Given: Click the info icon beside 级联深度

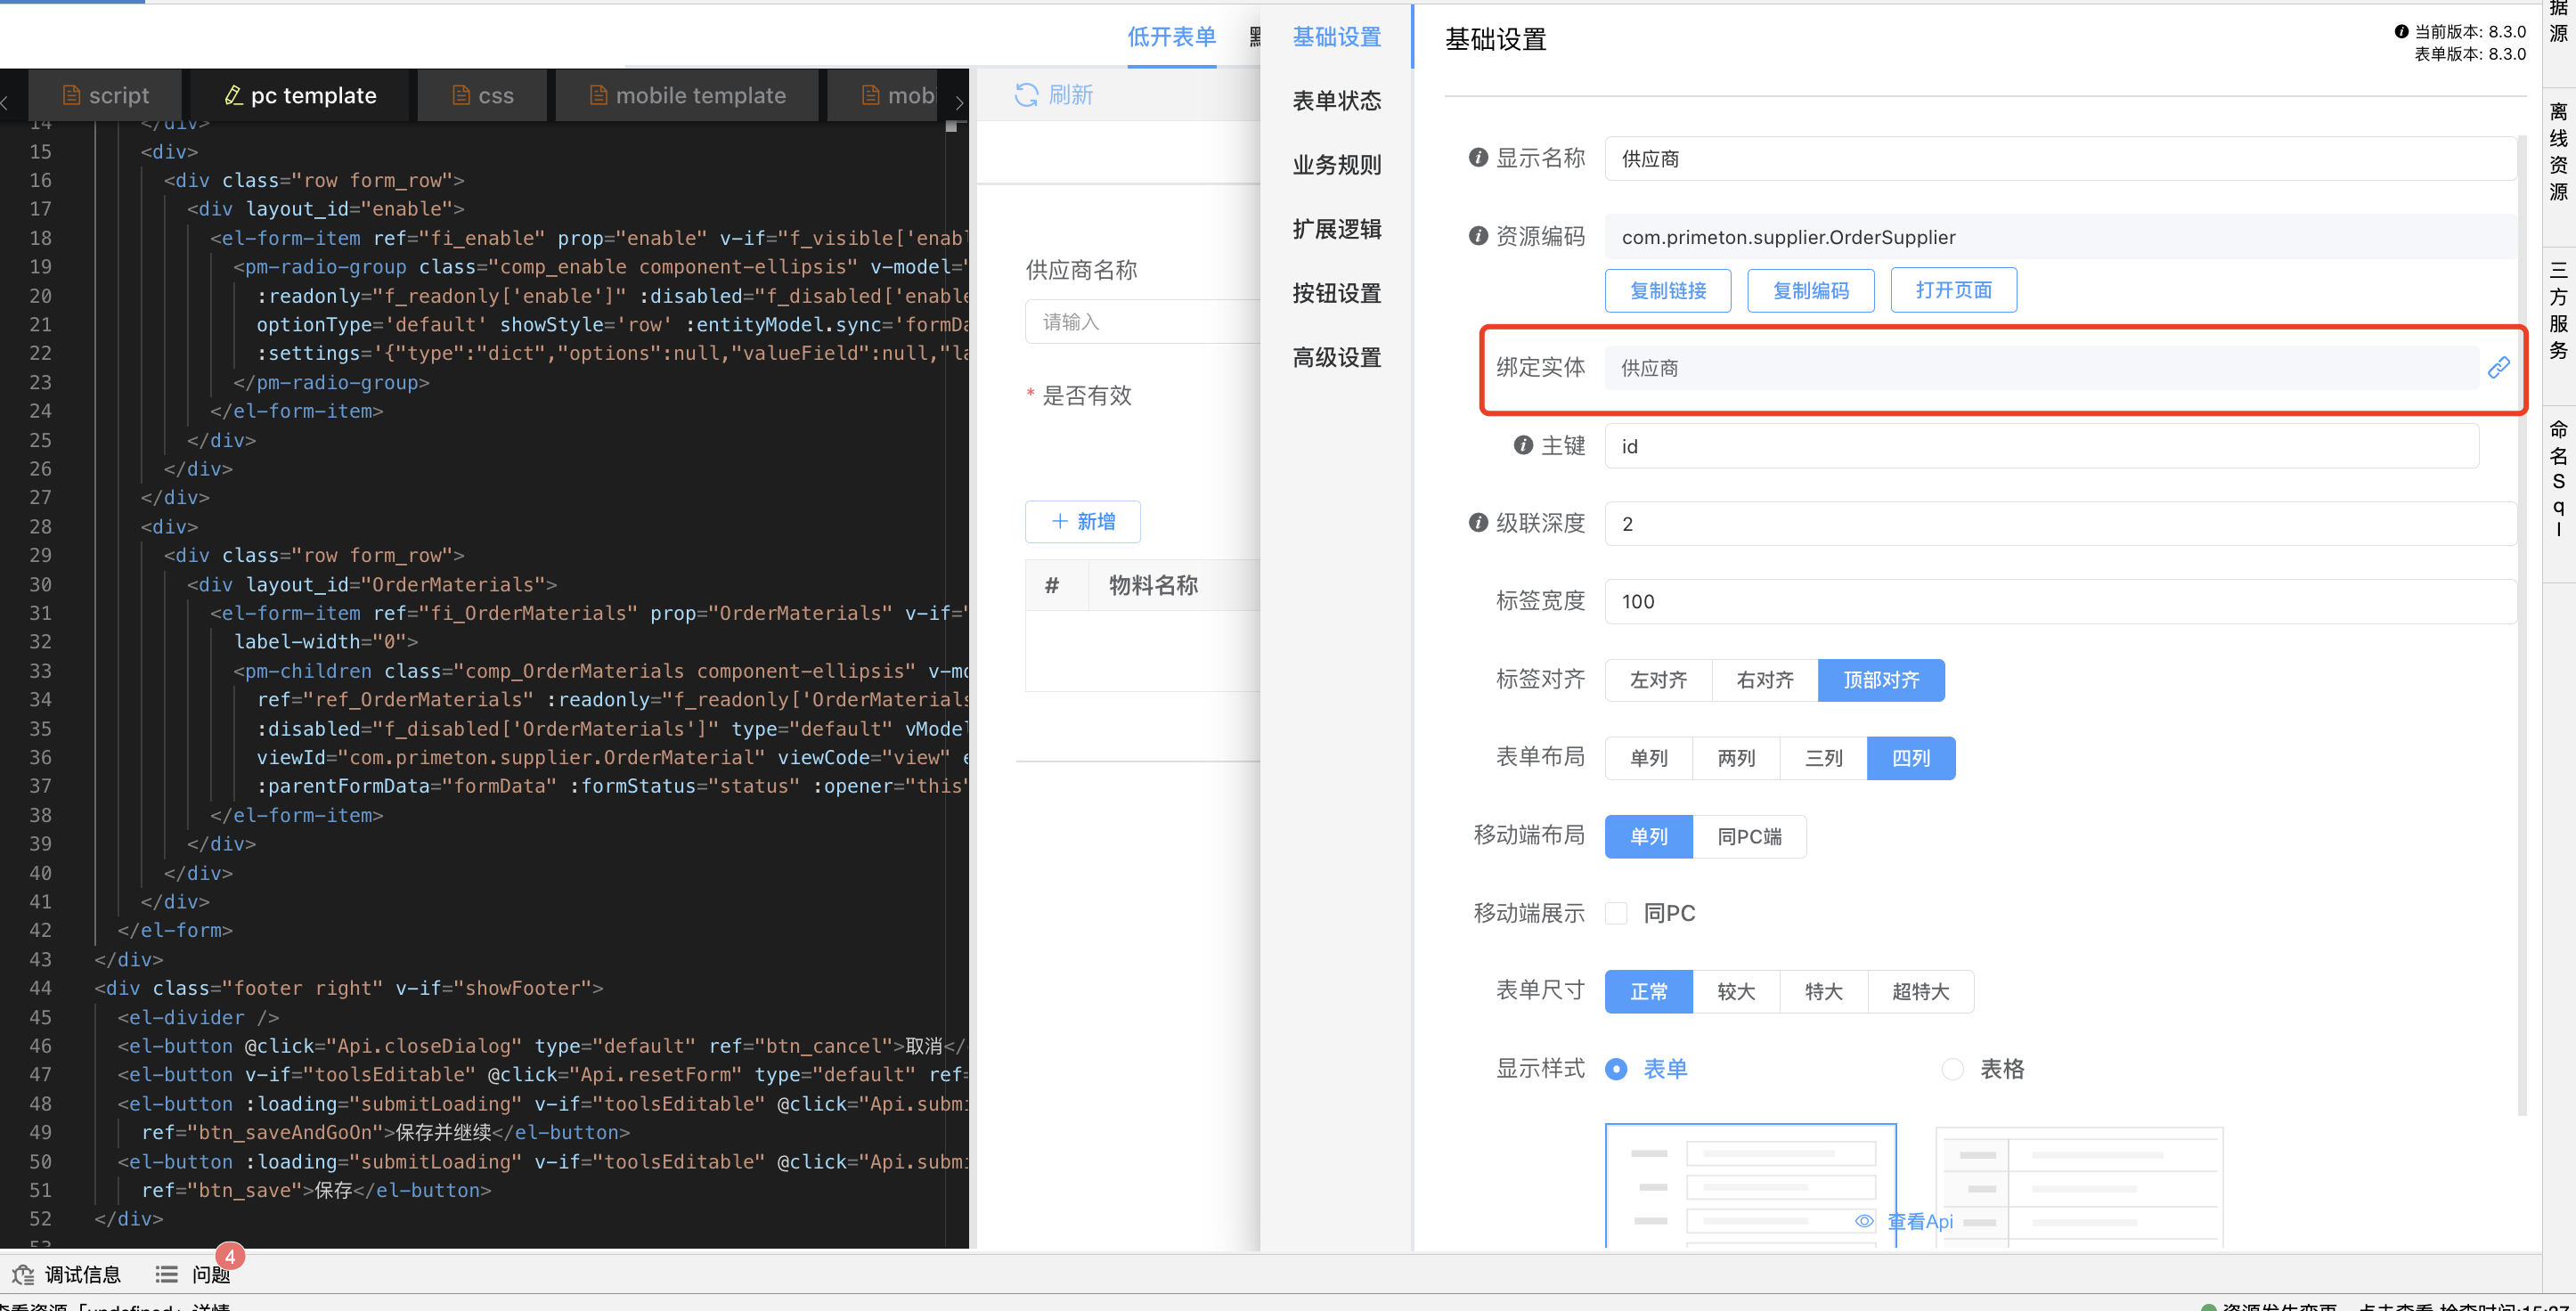Looking at the screenshot, I should pyautogui.click(x=1477, y=523).
